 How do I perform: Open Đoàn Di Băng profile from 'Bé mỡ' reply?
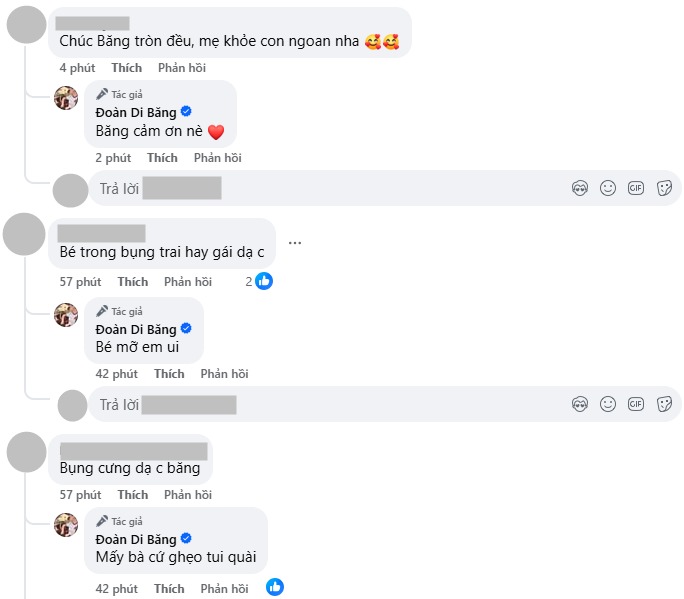click(135, 329)
